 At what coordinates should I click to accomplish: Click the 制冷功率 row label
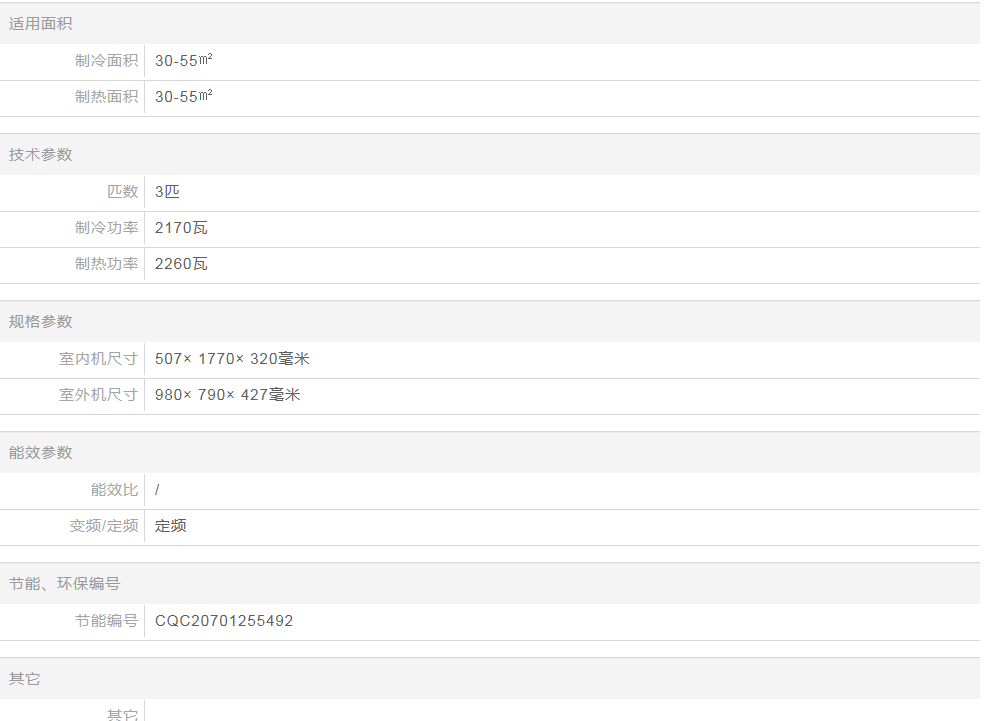click(x=106, y=228)
